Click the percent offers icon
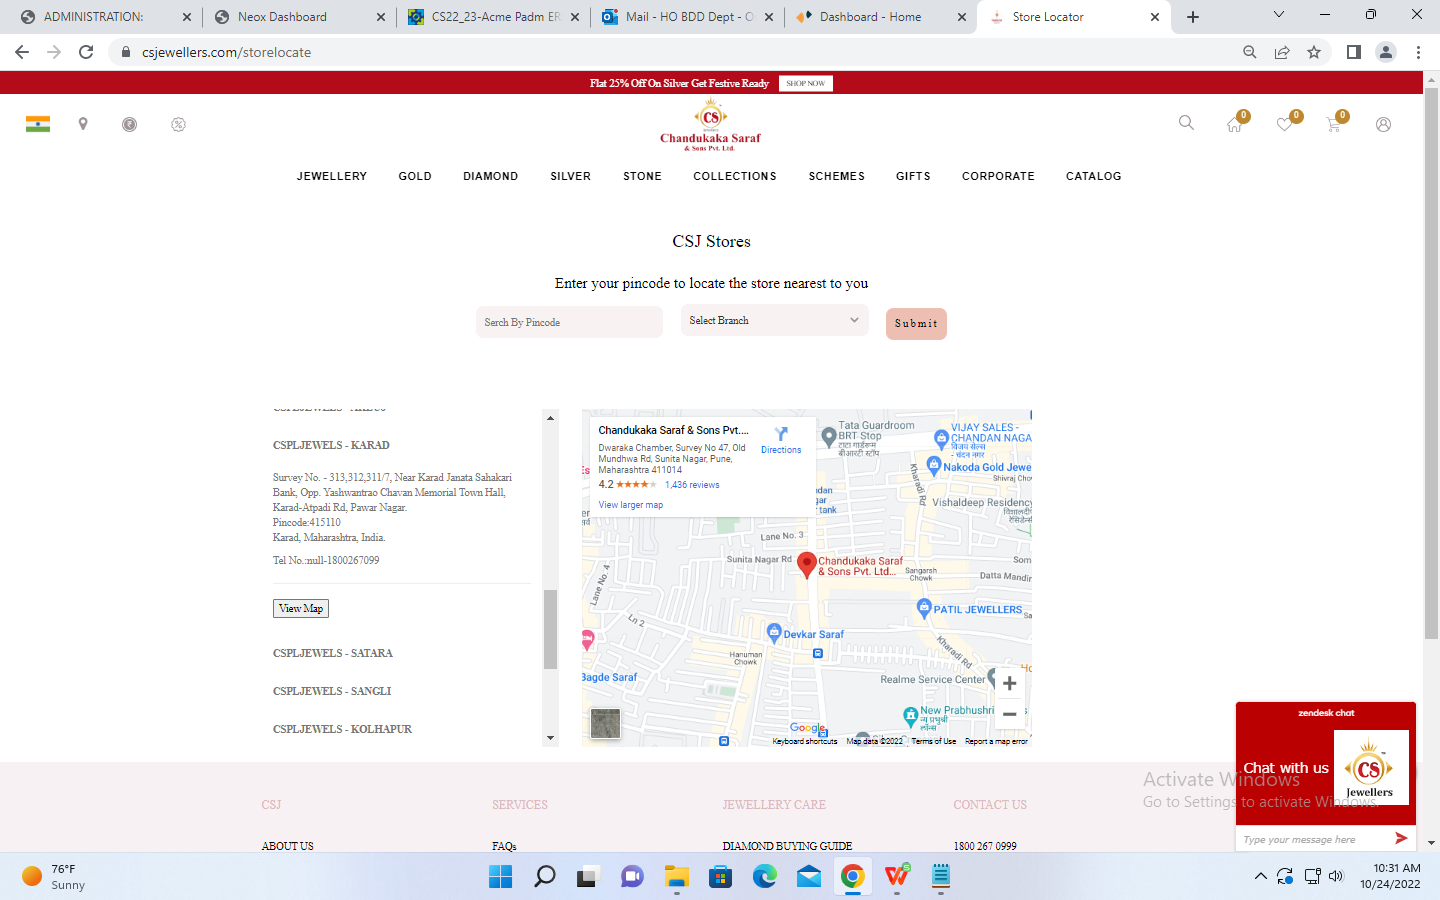 click(x=178, y=124)
